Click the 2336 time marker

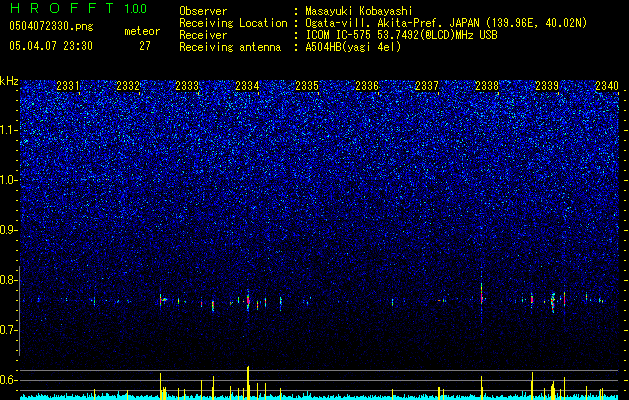coord(367,86)
